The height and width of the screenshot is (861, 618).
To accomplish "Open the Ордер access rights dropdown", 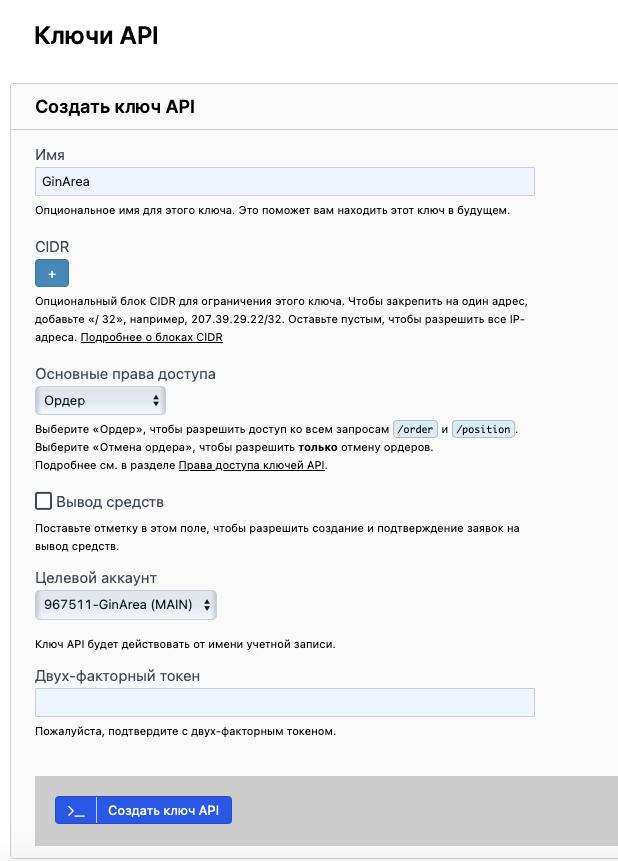I will [100, 400].
